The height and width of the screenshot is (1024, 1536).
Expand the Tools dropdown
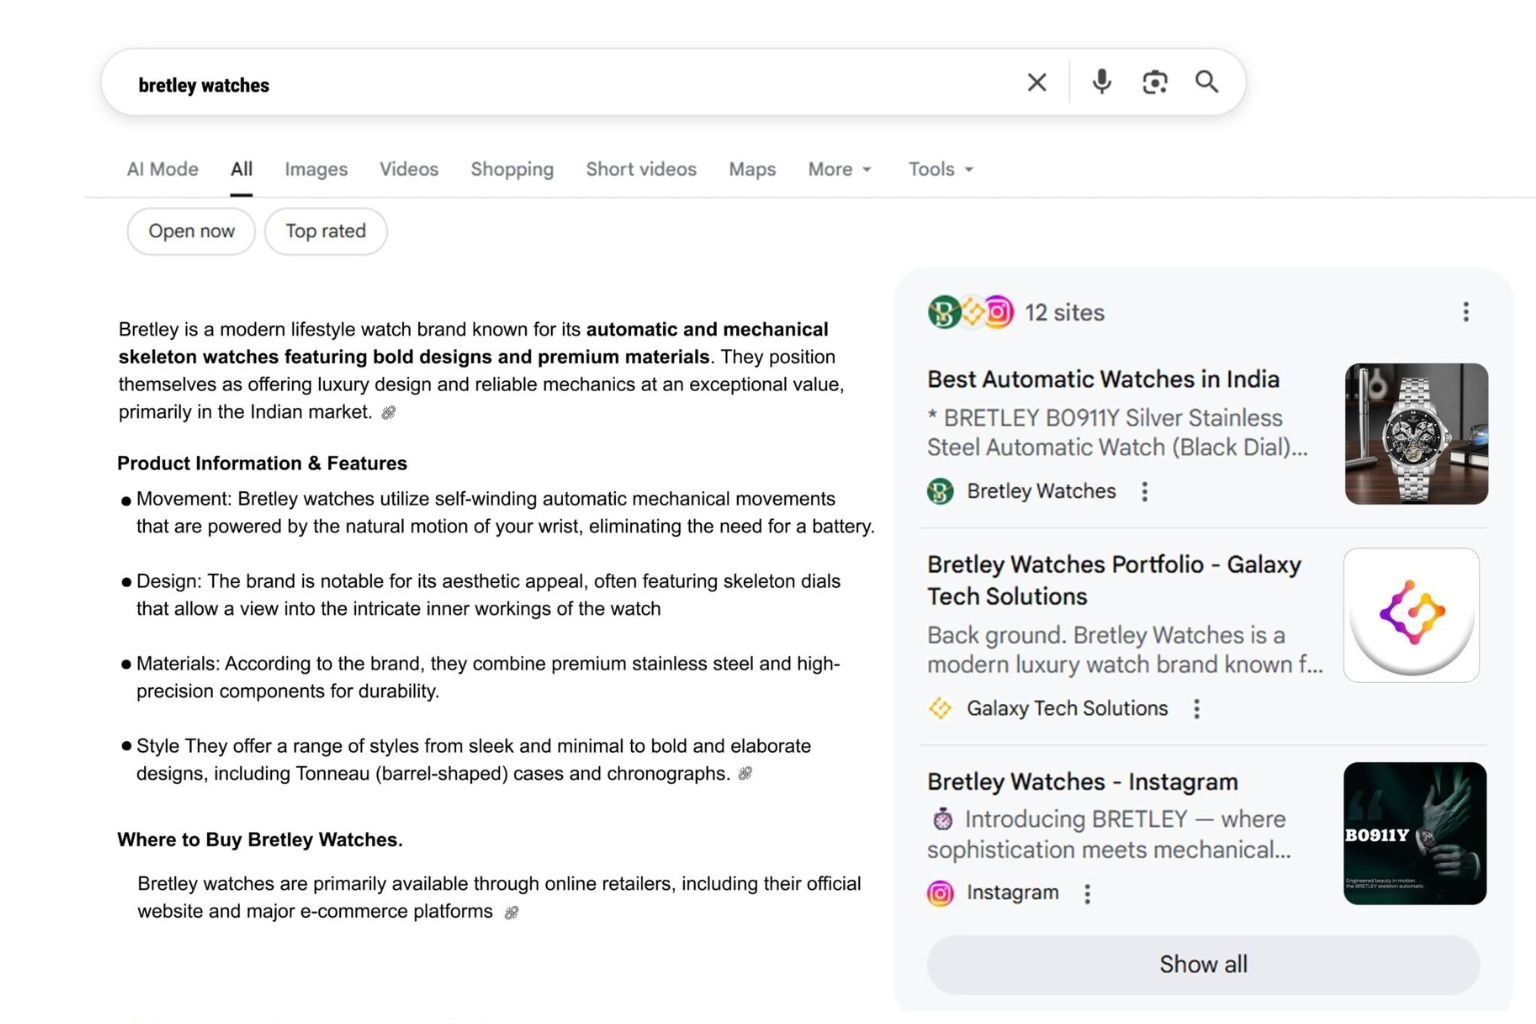940,169
